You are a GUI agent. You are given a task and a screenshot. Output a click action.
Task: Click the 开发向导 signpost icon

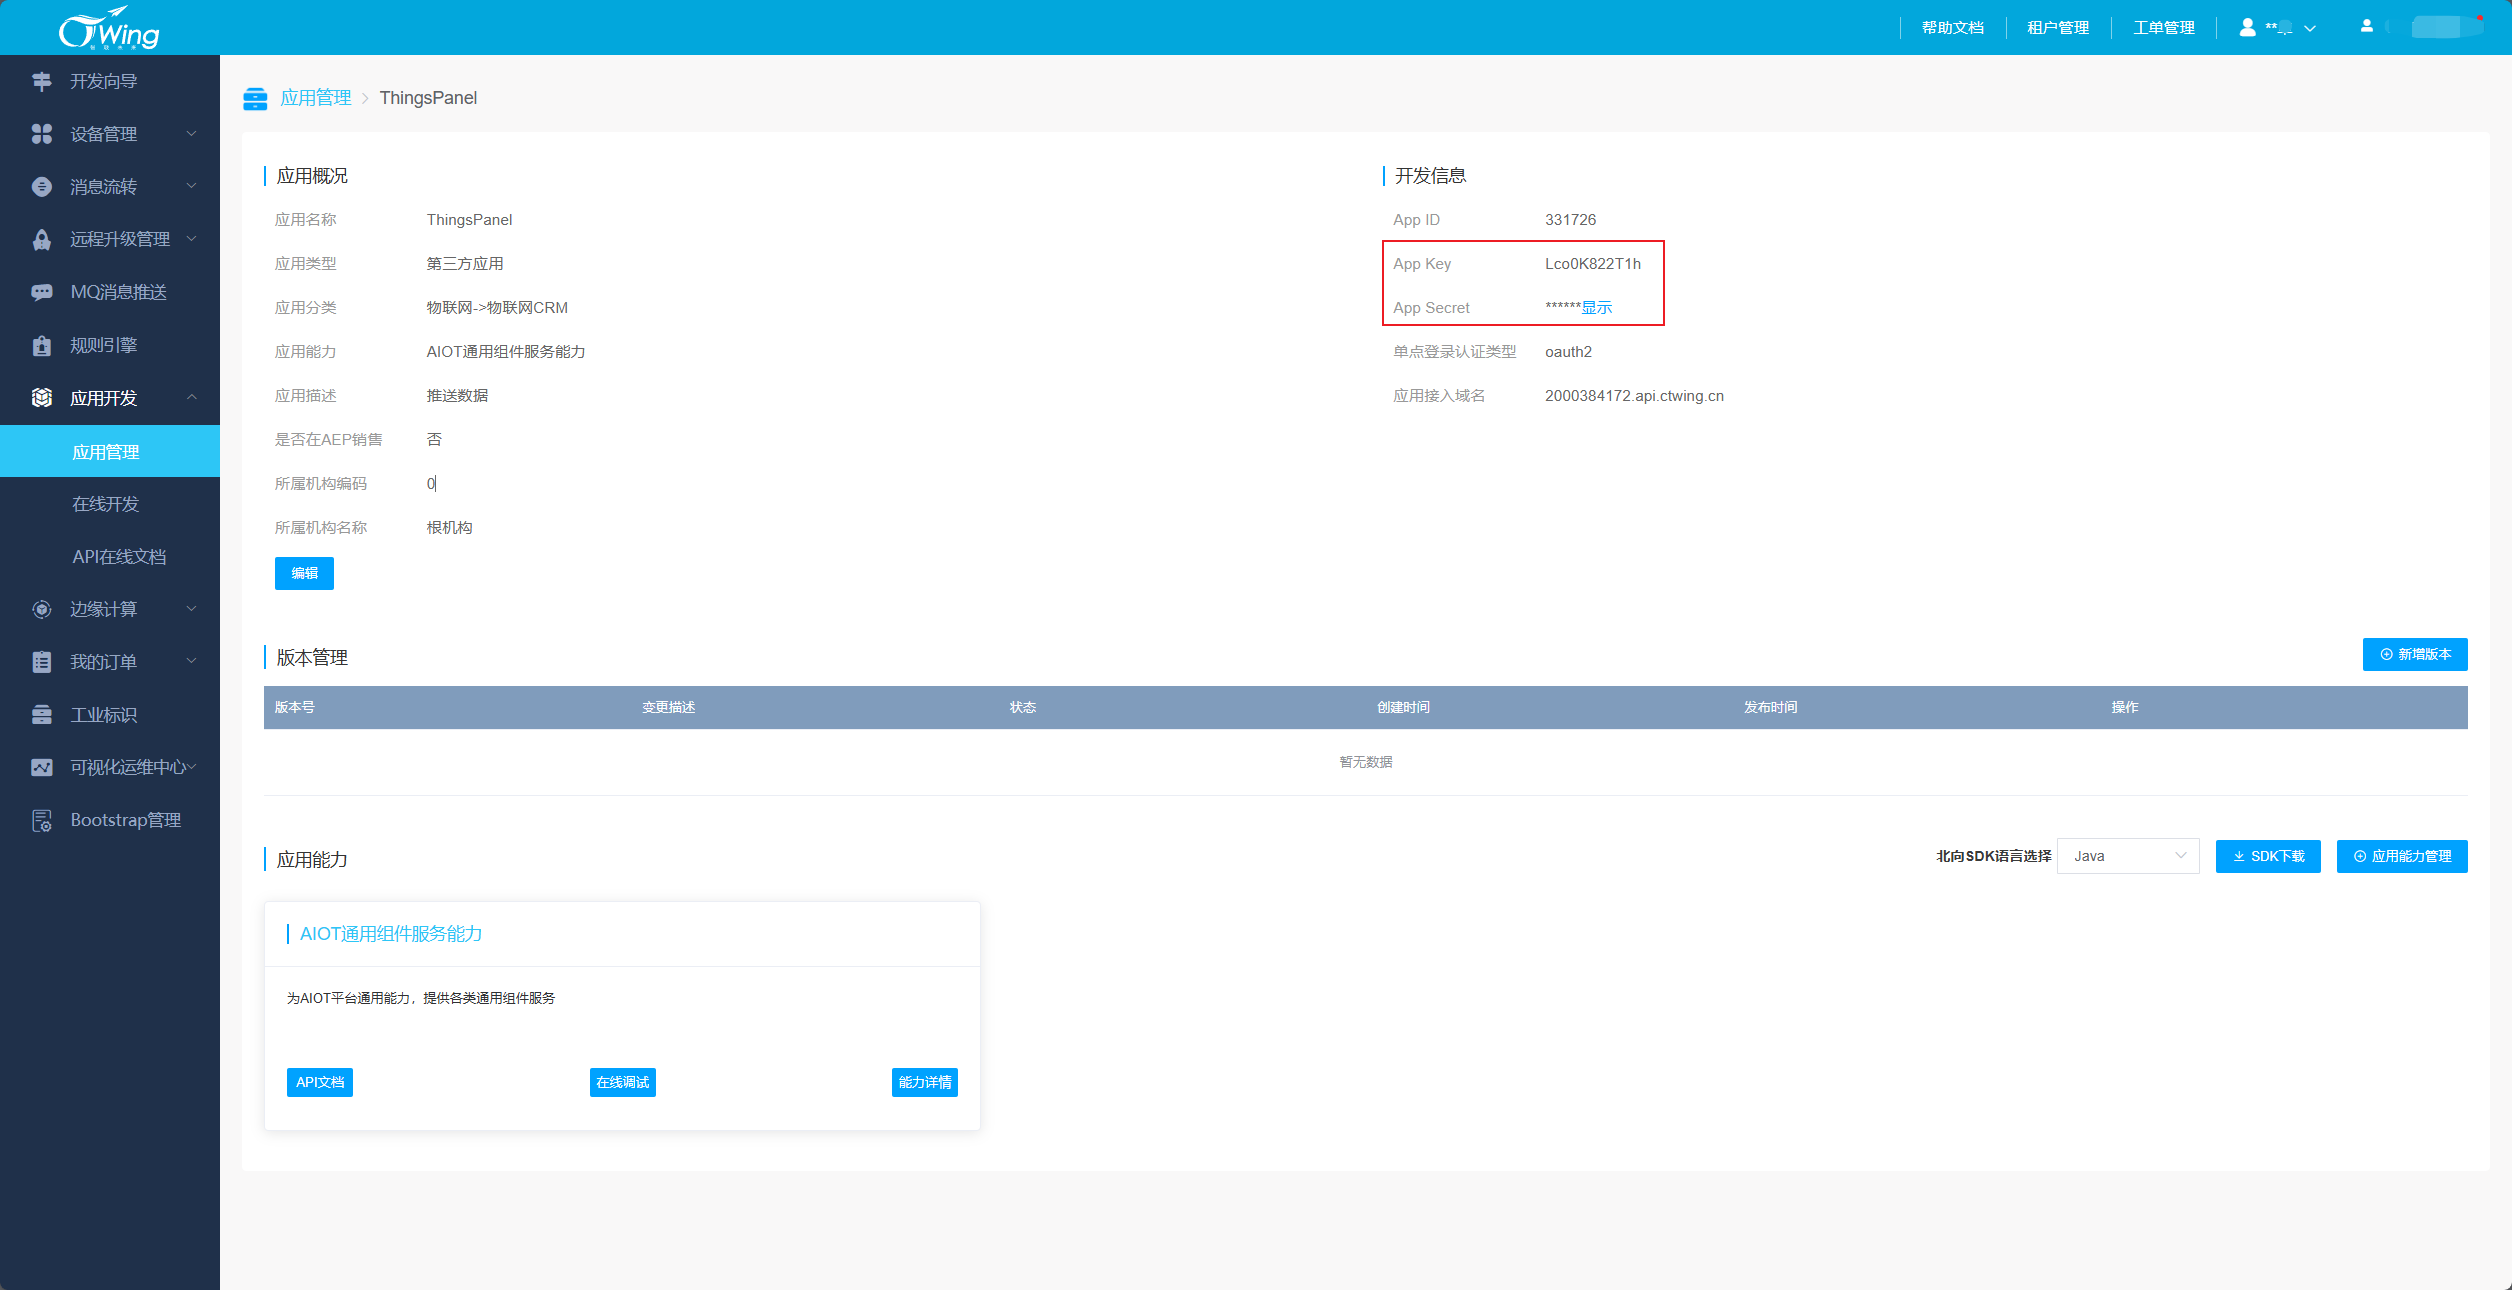click(x=41, y=82)
